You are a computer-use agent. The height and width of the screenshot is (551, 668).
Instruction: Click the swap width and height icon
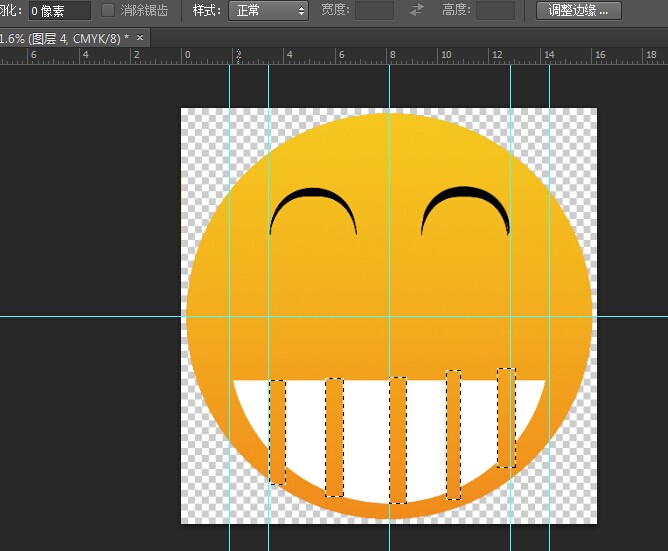coord(417,11)
